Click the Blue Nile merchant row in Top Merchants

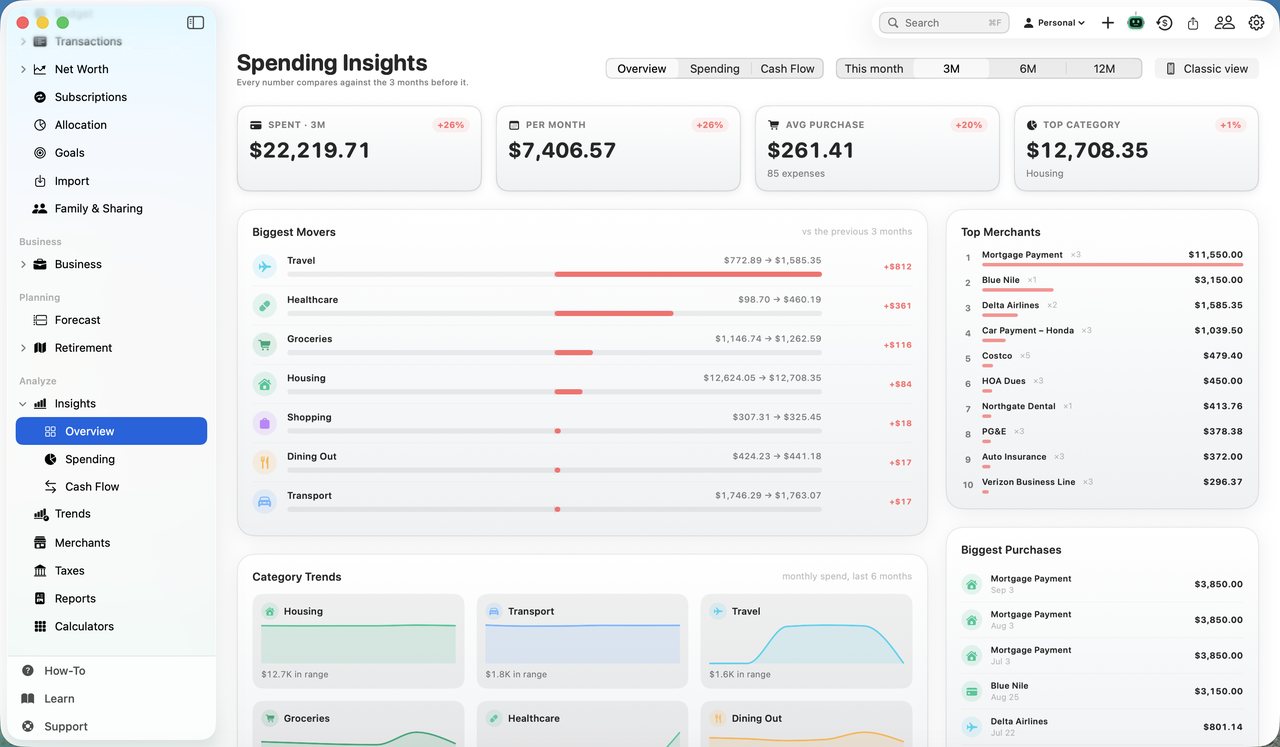(1102, 282)
